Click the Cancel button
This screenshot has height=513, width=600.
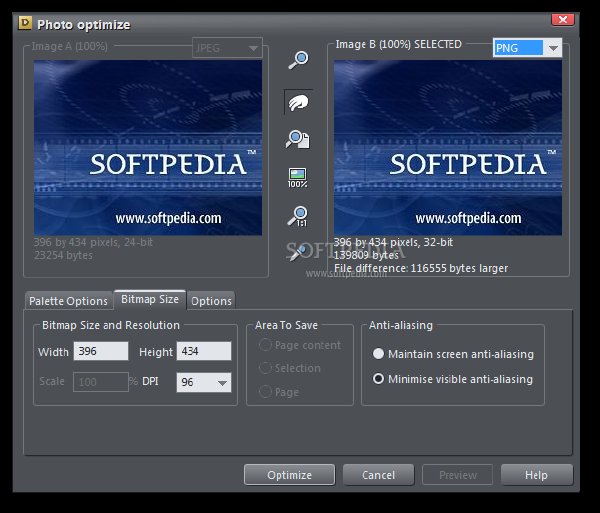point(378,475)
